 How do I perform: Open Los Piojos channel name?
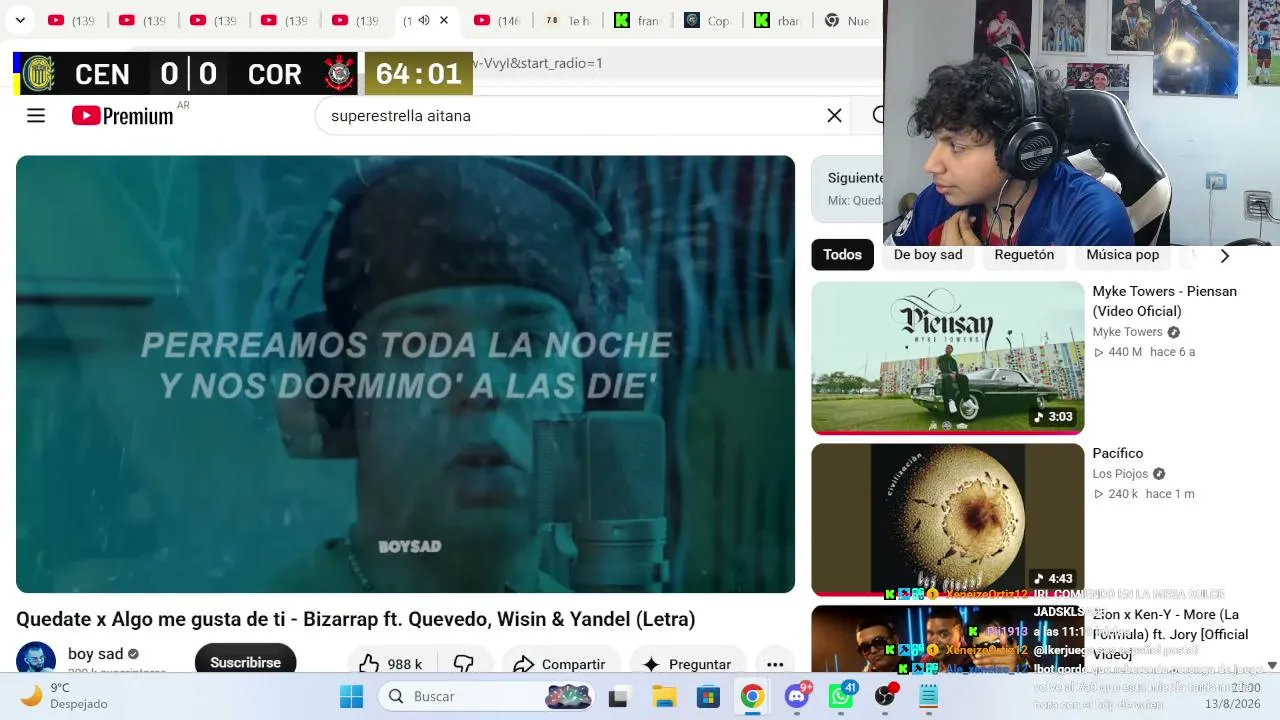(x=1120, y=474)
